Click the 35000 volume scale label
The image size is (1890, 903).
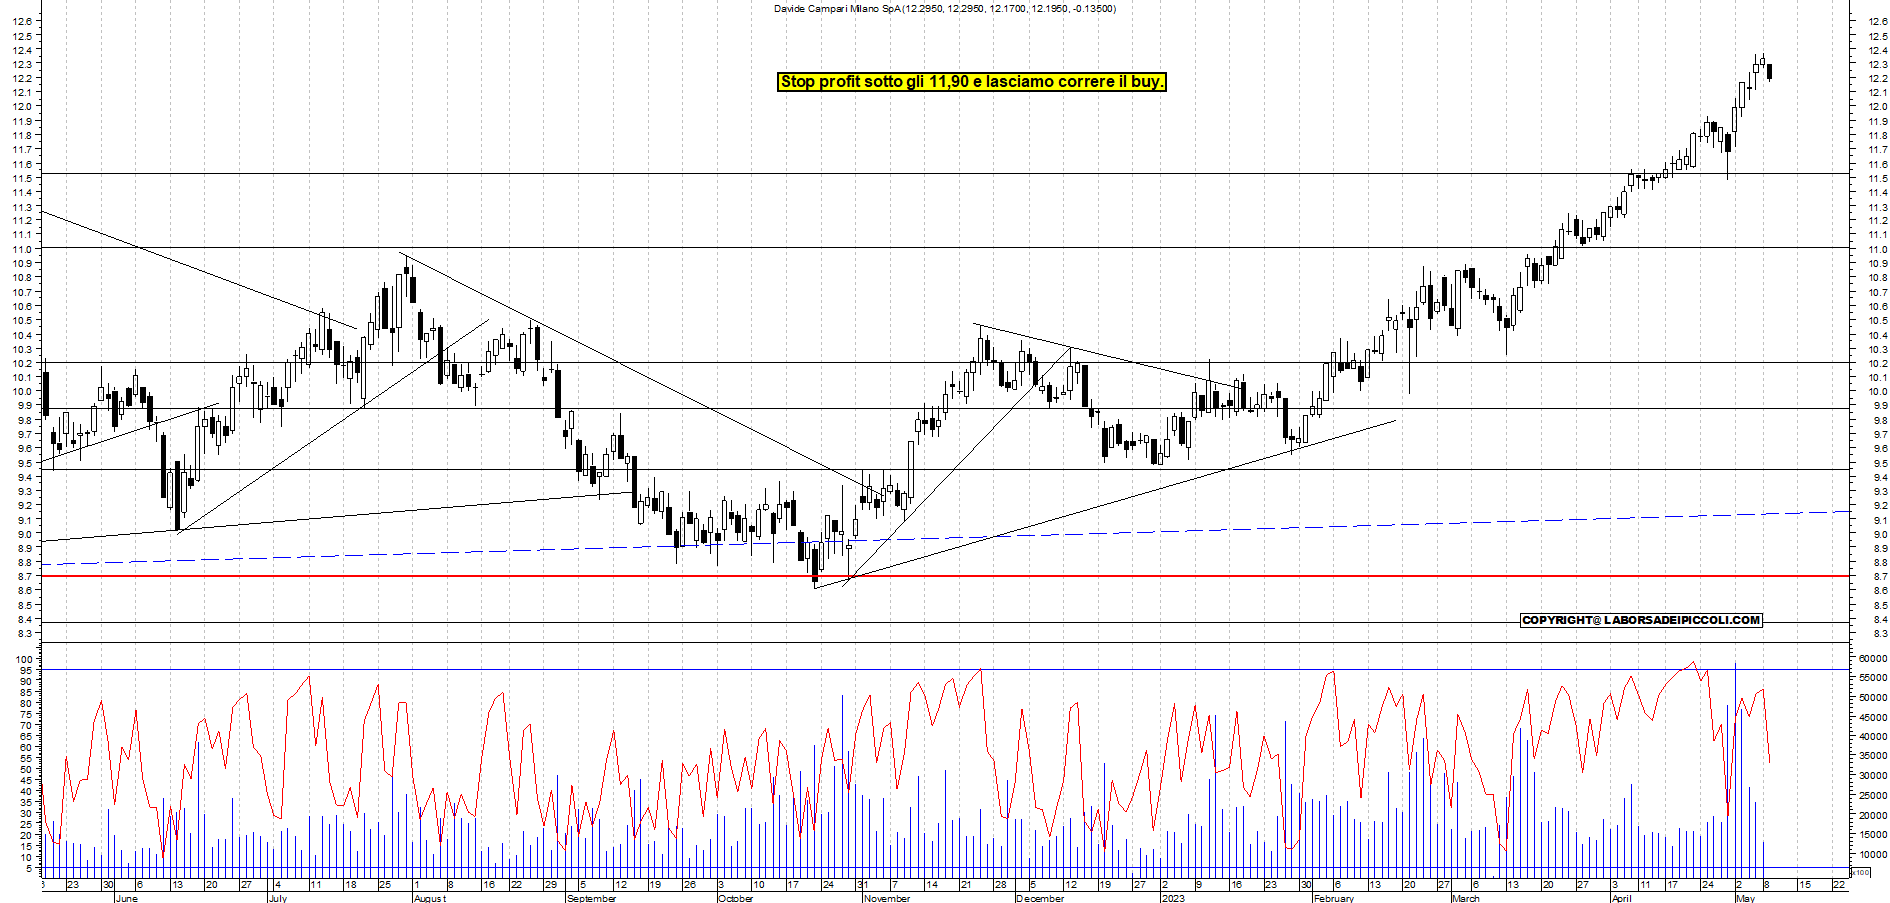1873,757
